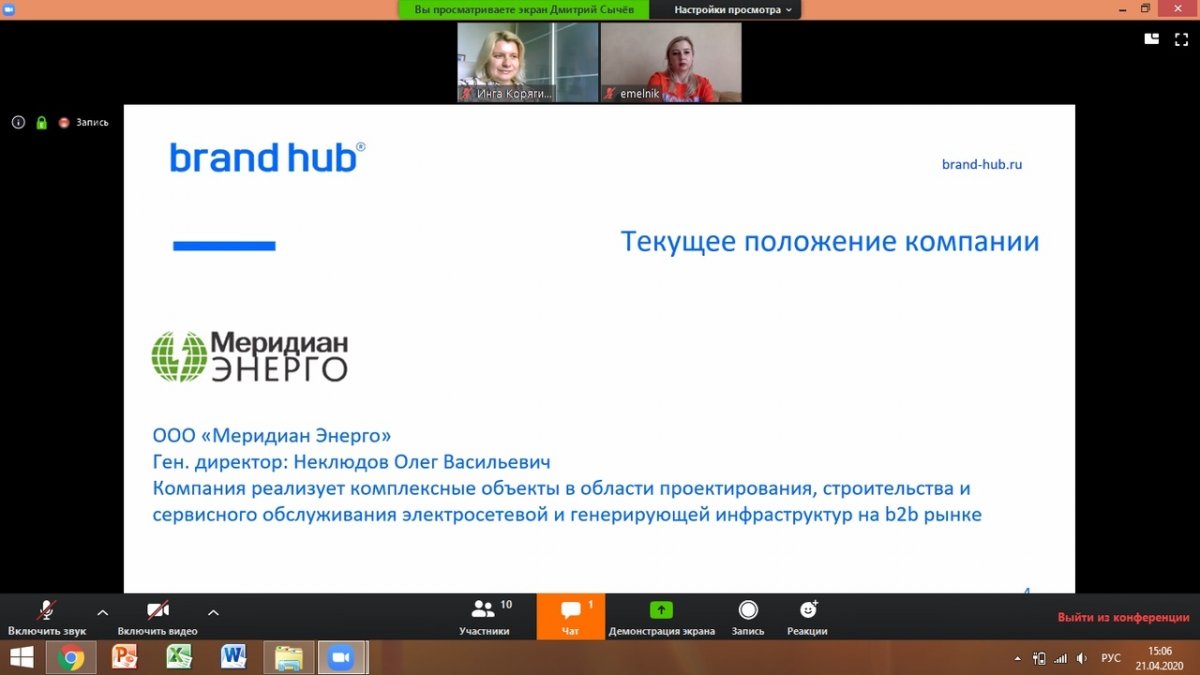The height and width of the screenshot is (675, 1200).
Task: Click the green encryption lock icon
Action: tap(40, 122)
